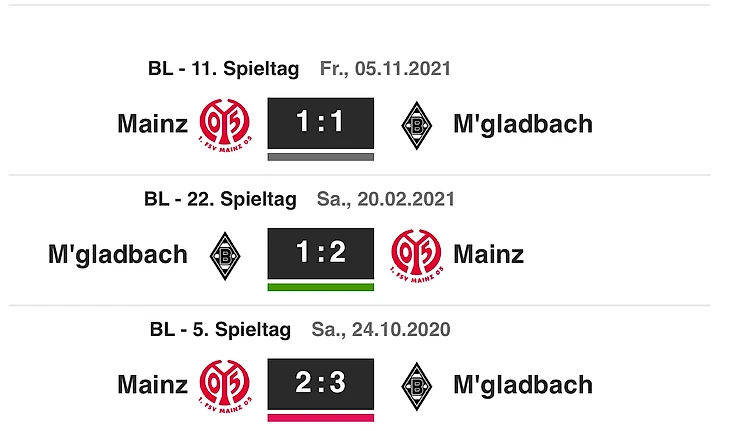Open the BL - 5. Spieltag heading
The height and width of the screenshot is (431, 730).
(220, 330)
